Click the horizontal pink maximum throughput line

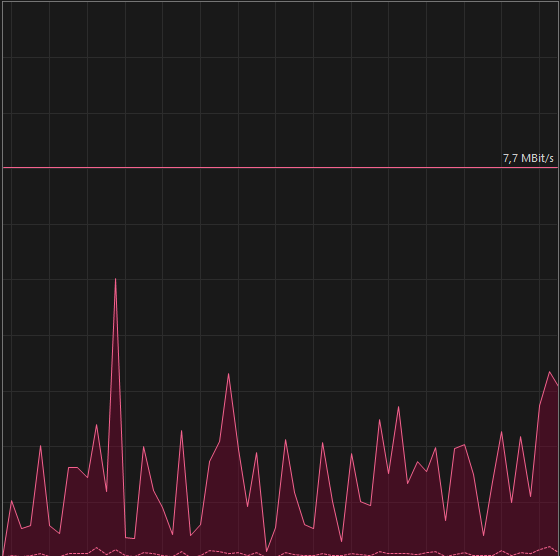click(x=280, y=167)
